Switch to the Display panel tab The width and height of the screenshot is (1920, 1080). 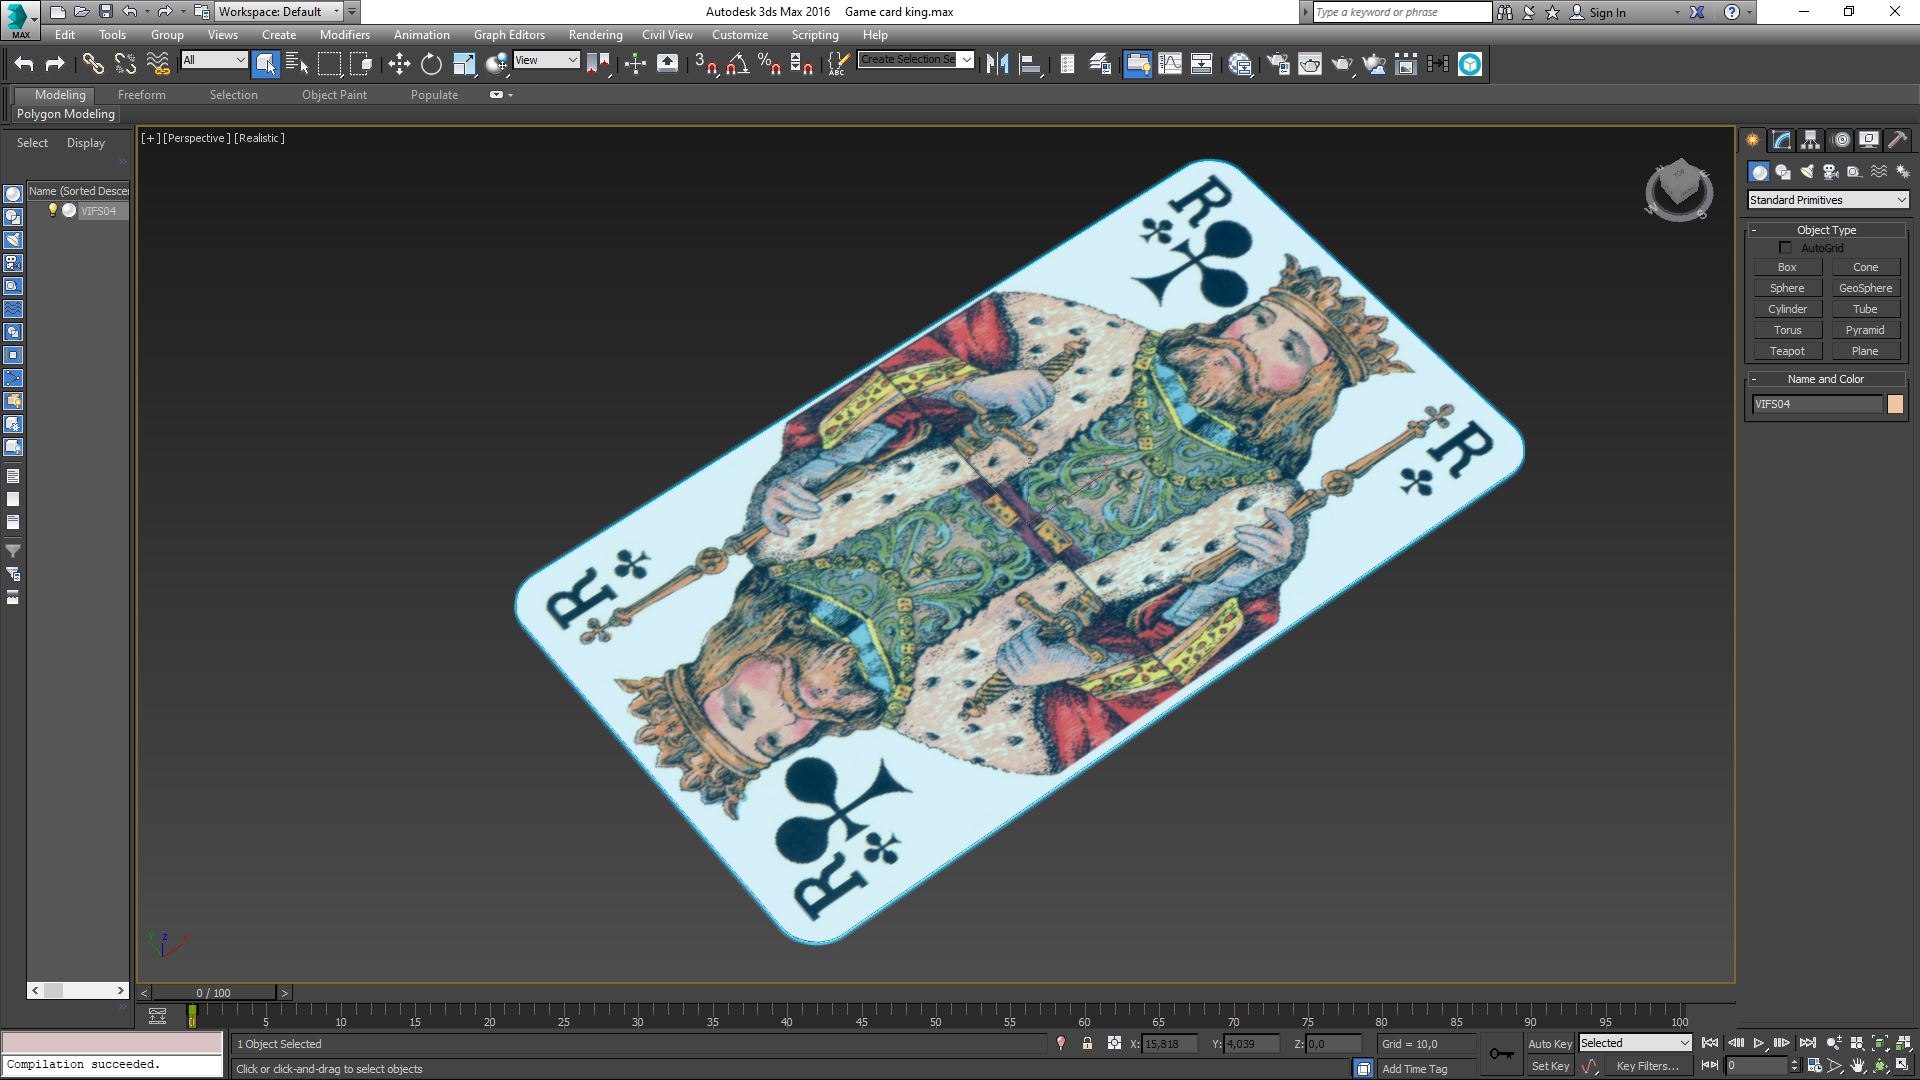[1869, 140]
